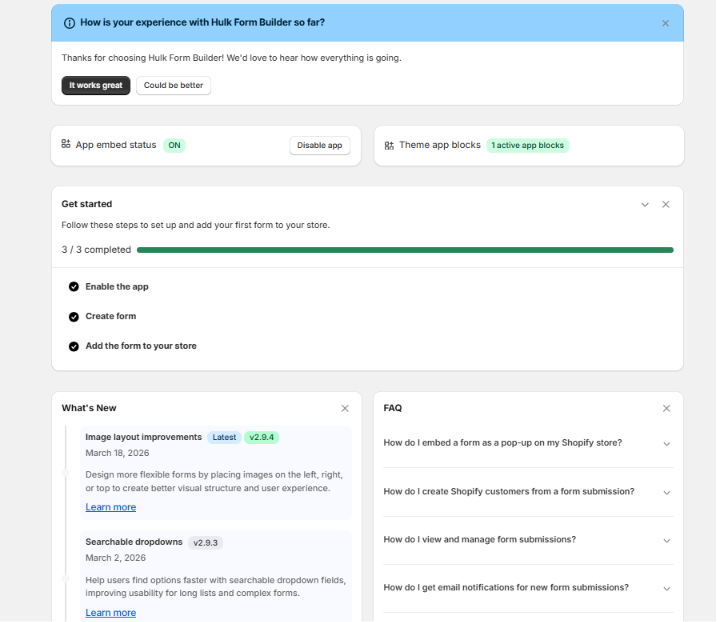Screen dimensions: 717x622
Task: Click the info icon in feedback banner
Action: click(x=70, y=23)
